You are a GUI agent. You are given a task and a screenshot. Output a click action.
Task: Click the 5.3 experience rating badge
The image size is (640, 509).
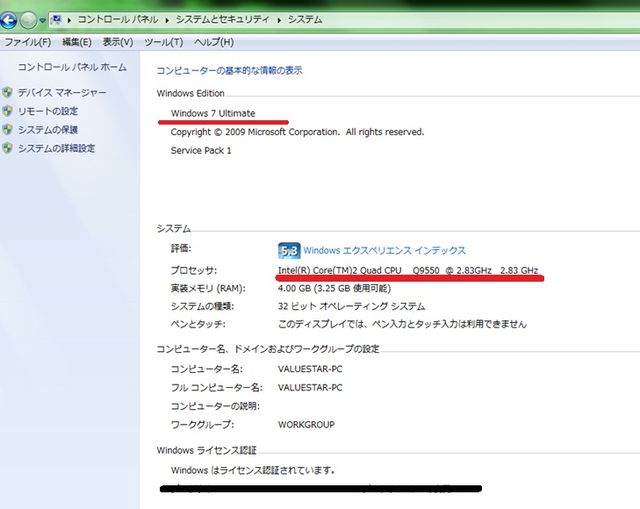pos(288,250)
